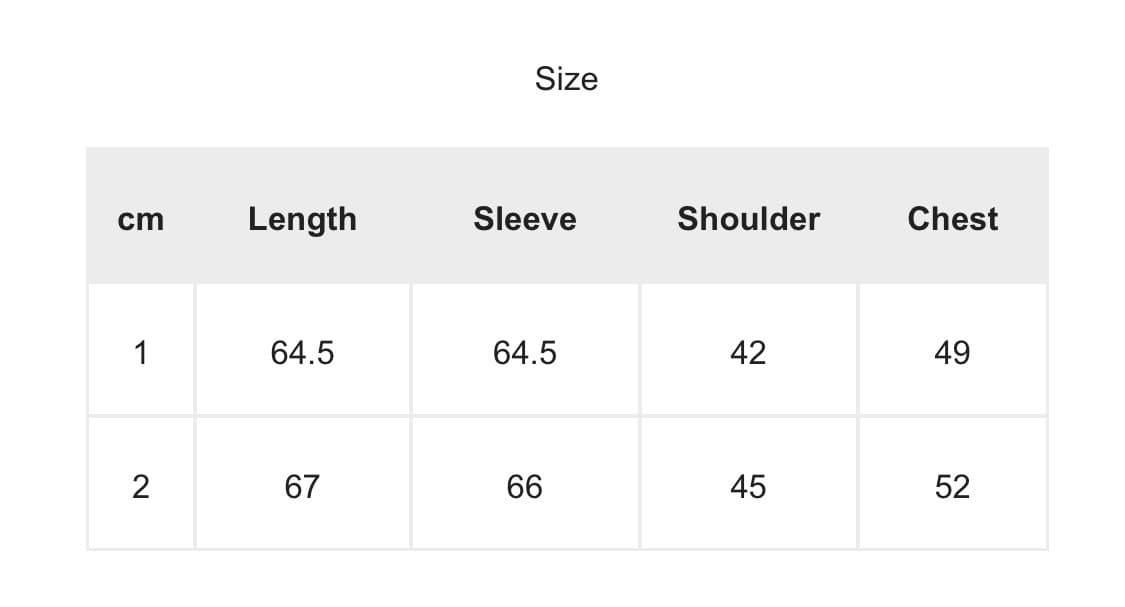Select the size 1 row label
This screenshot has height=607, width=1125.
point(141,352)
